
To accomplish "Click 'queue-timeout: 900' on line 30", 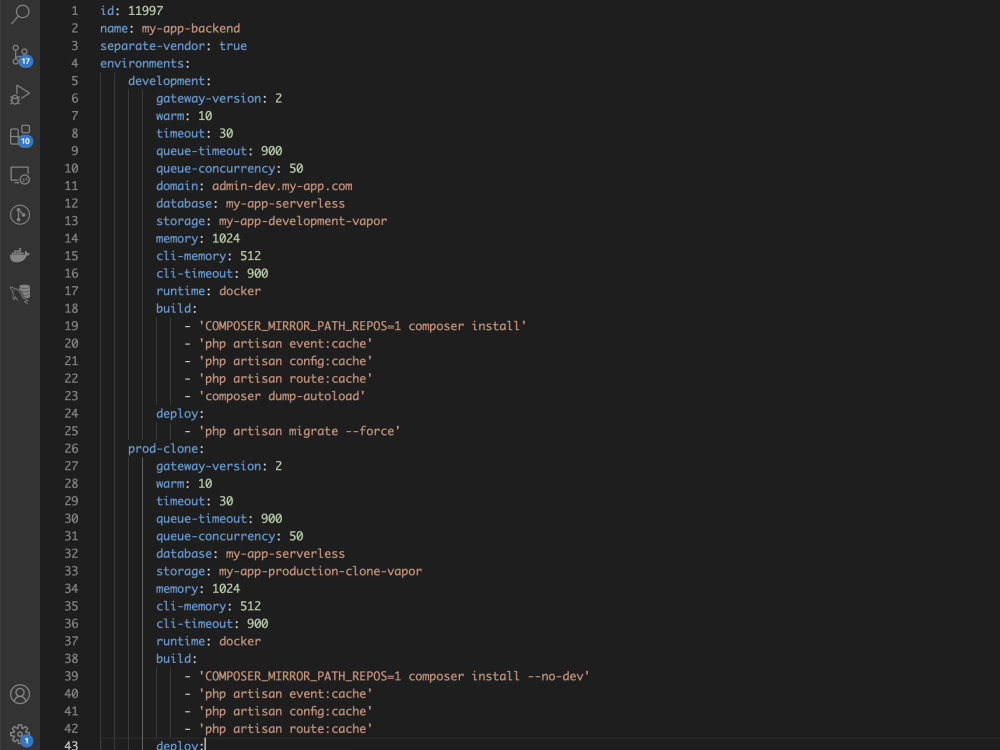I will 219,519.
